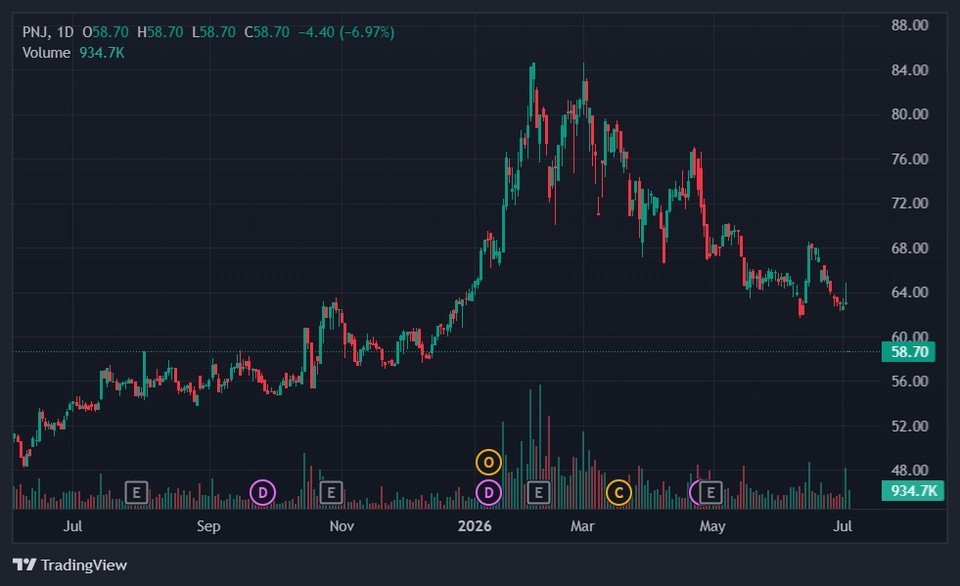The height and width of the screenshot is (586, 960).
Task: Open the purple D dividend marker after Sep
Action: point(263,492)
